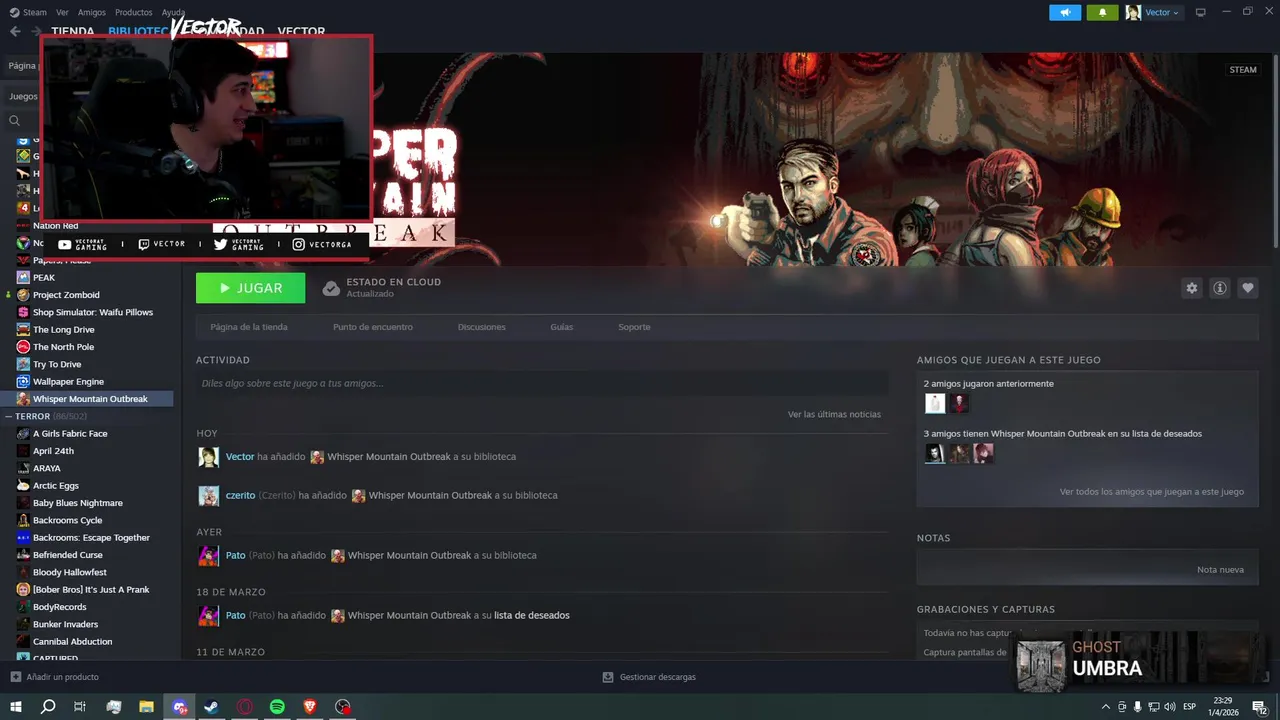Screen dimensions: 1280x720
Task: Create a Nota nueva
Action: 1220,569
